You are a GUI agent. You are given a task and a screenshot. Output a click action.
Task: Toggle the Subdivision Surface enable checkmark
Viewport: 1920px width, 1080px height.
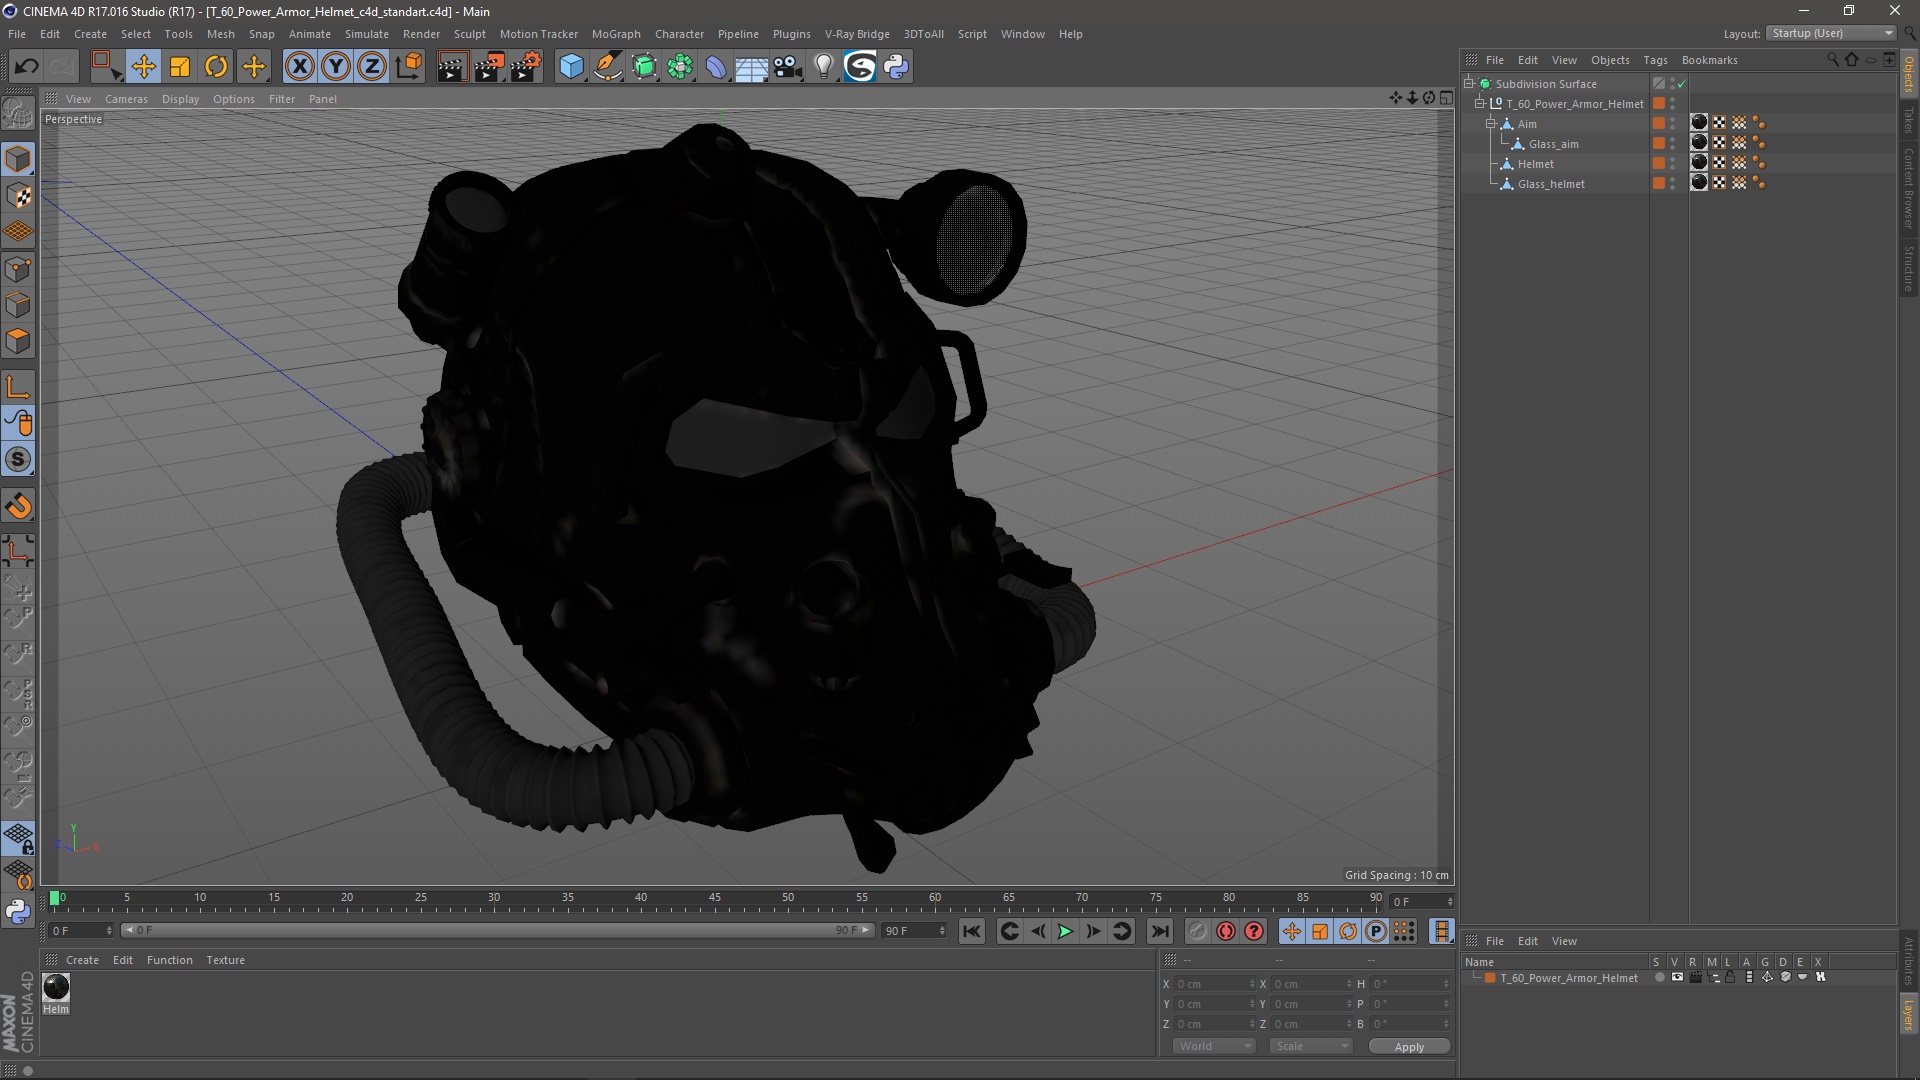click(x=1682, y=84)
